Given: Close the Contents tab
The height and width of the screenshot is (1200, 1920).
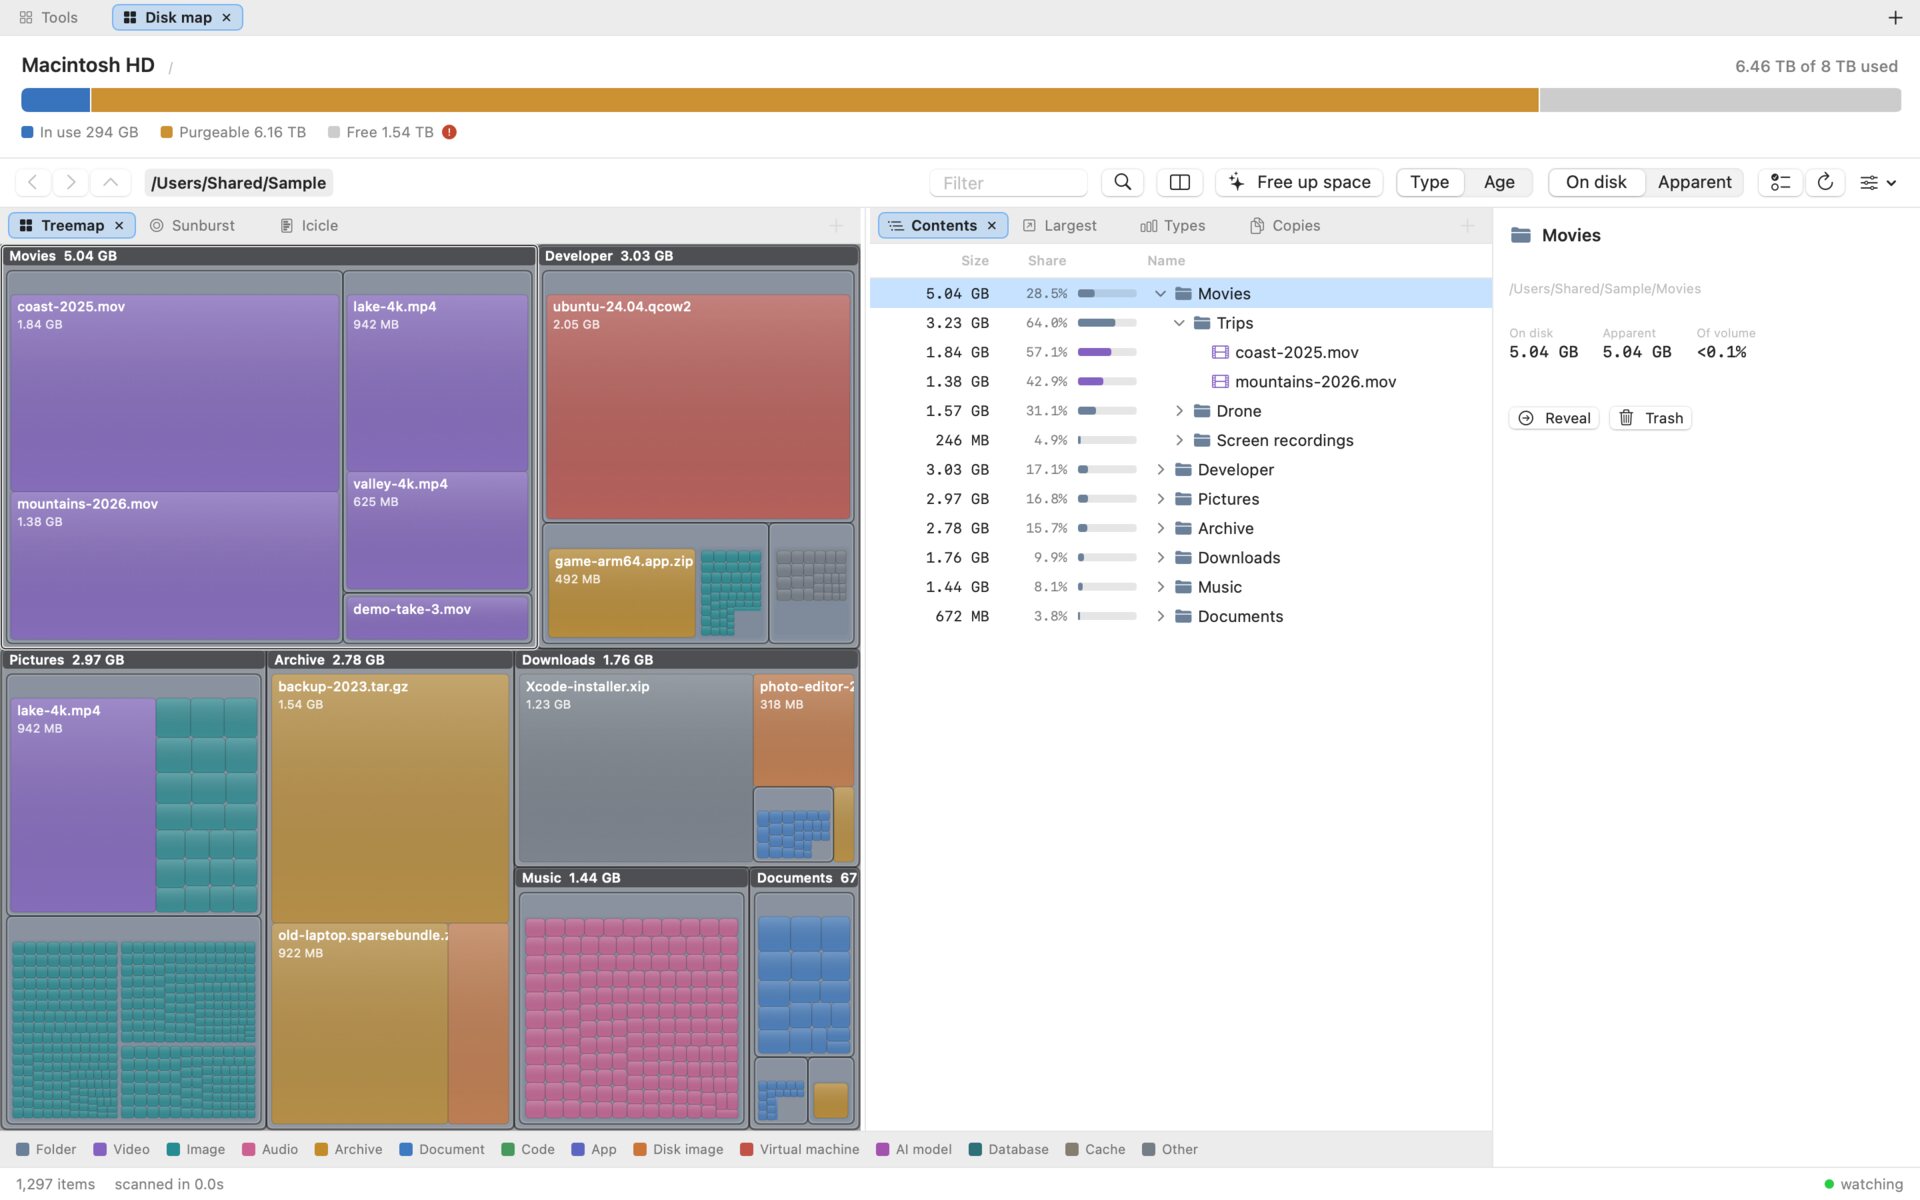Looking at the screenshot, I should coord(991,225).
